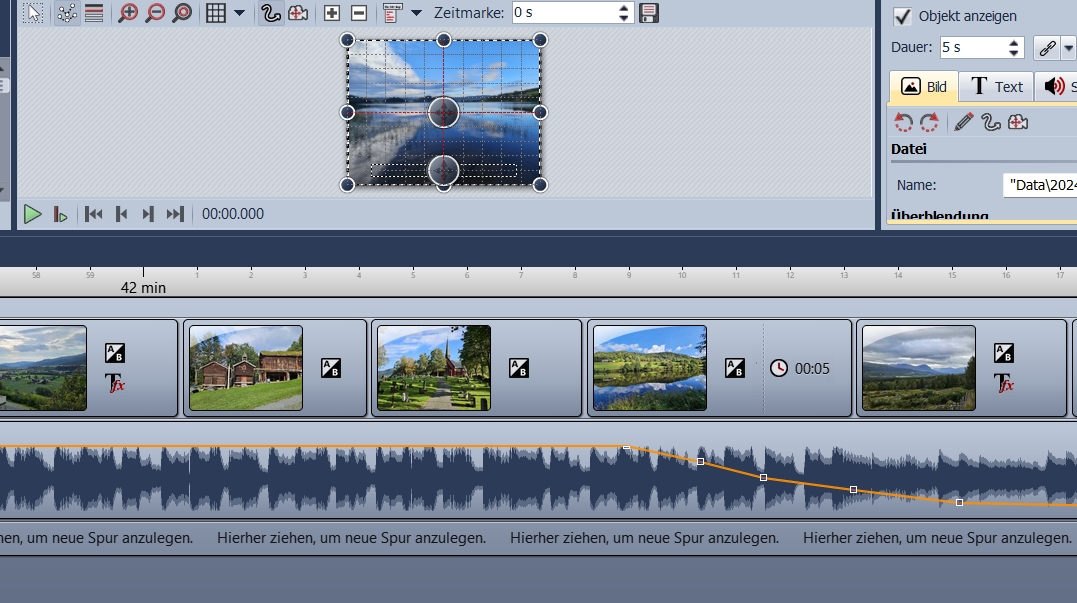Click the camera pan tool in layout toolbar

pyautogui.click(x=297, y=13)
